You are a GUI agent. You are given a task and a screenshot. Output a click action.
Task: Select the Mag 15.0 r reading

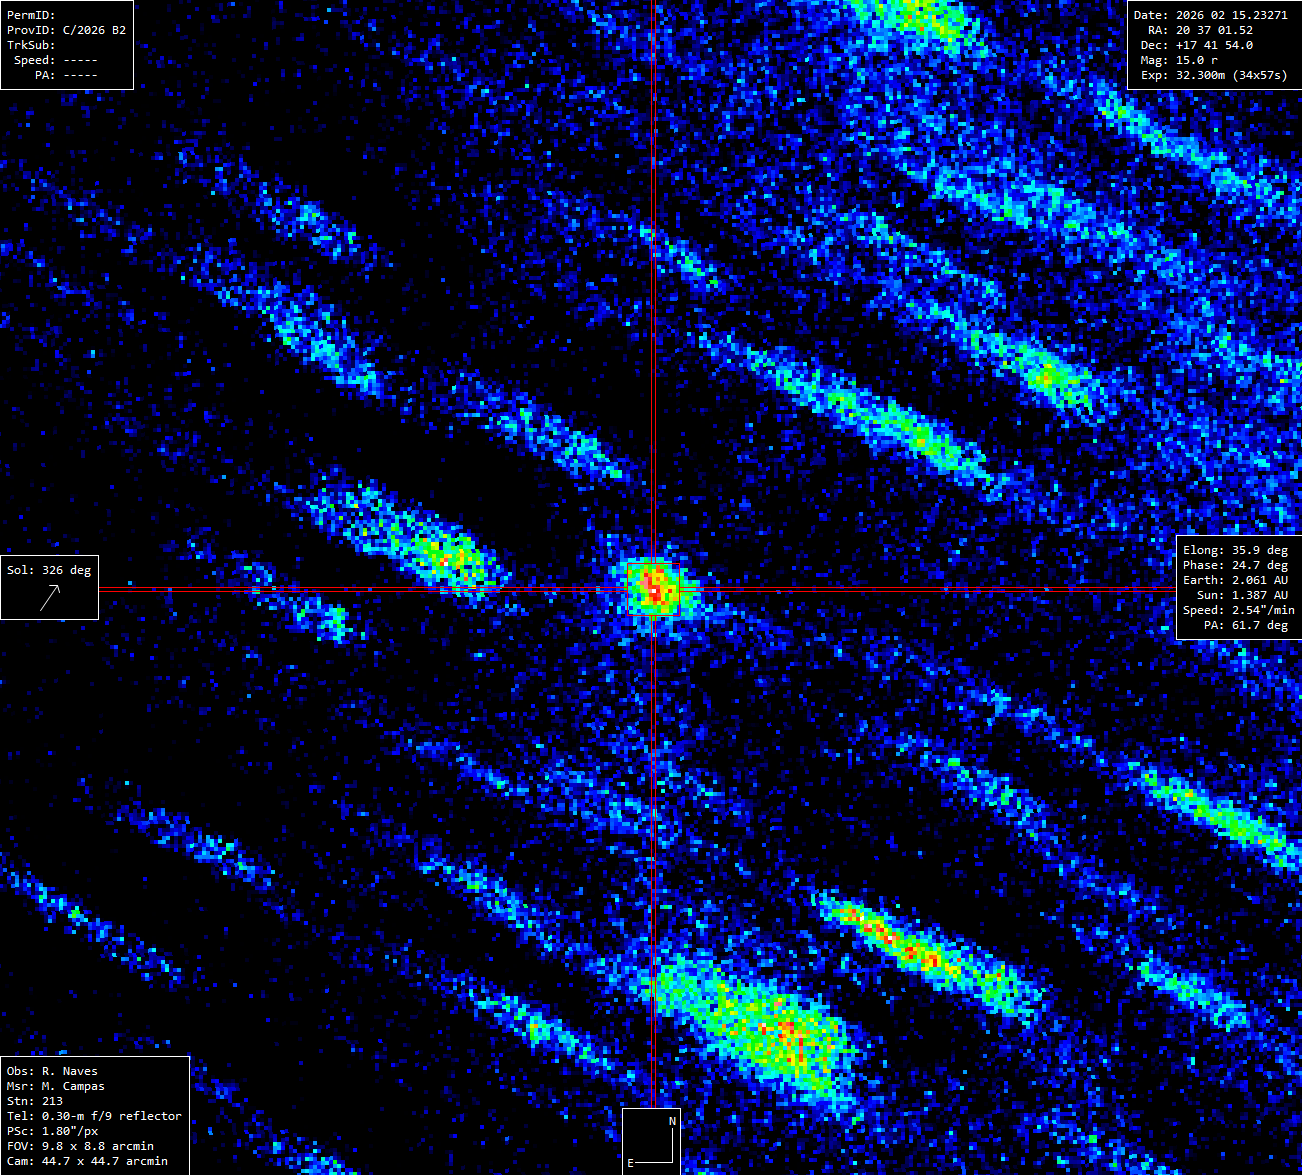(x=1179, y=60)
